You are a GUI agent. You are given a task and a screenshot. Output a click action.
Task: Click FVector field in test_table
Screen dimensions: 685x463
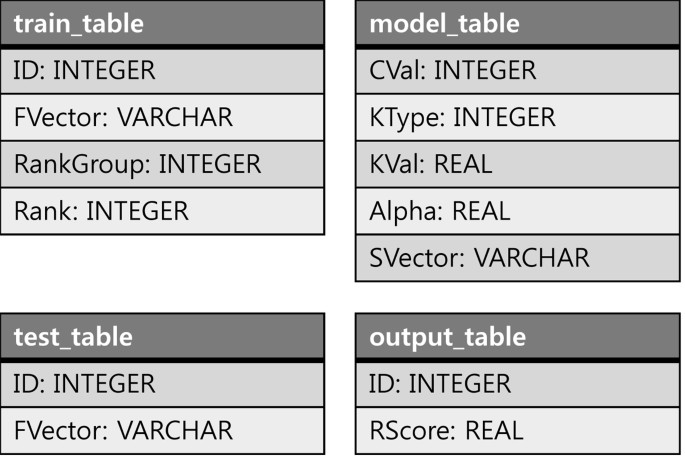click(162, 431)
